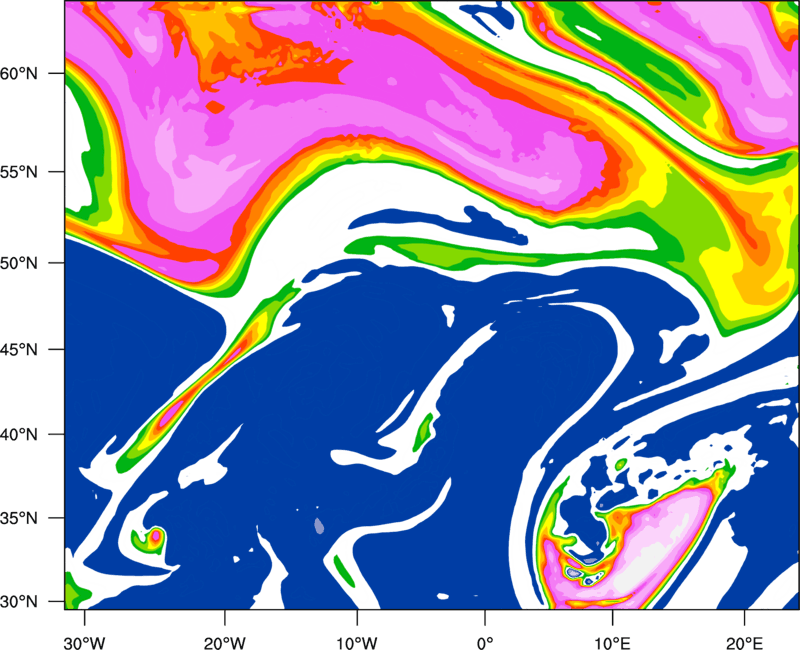The height and width of the screenshot is (650, 800).
Task: Click the 20°E longitude label
Action: pyautogui.click(x=744, y=642)
